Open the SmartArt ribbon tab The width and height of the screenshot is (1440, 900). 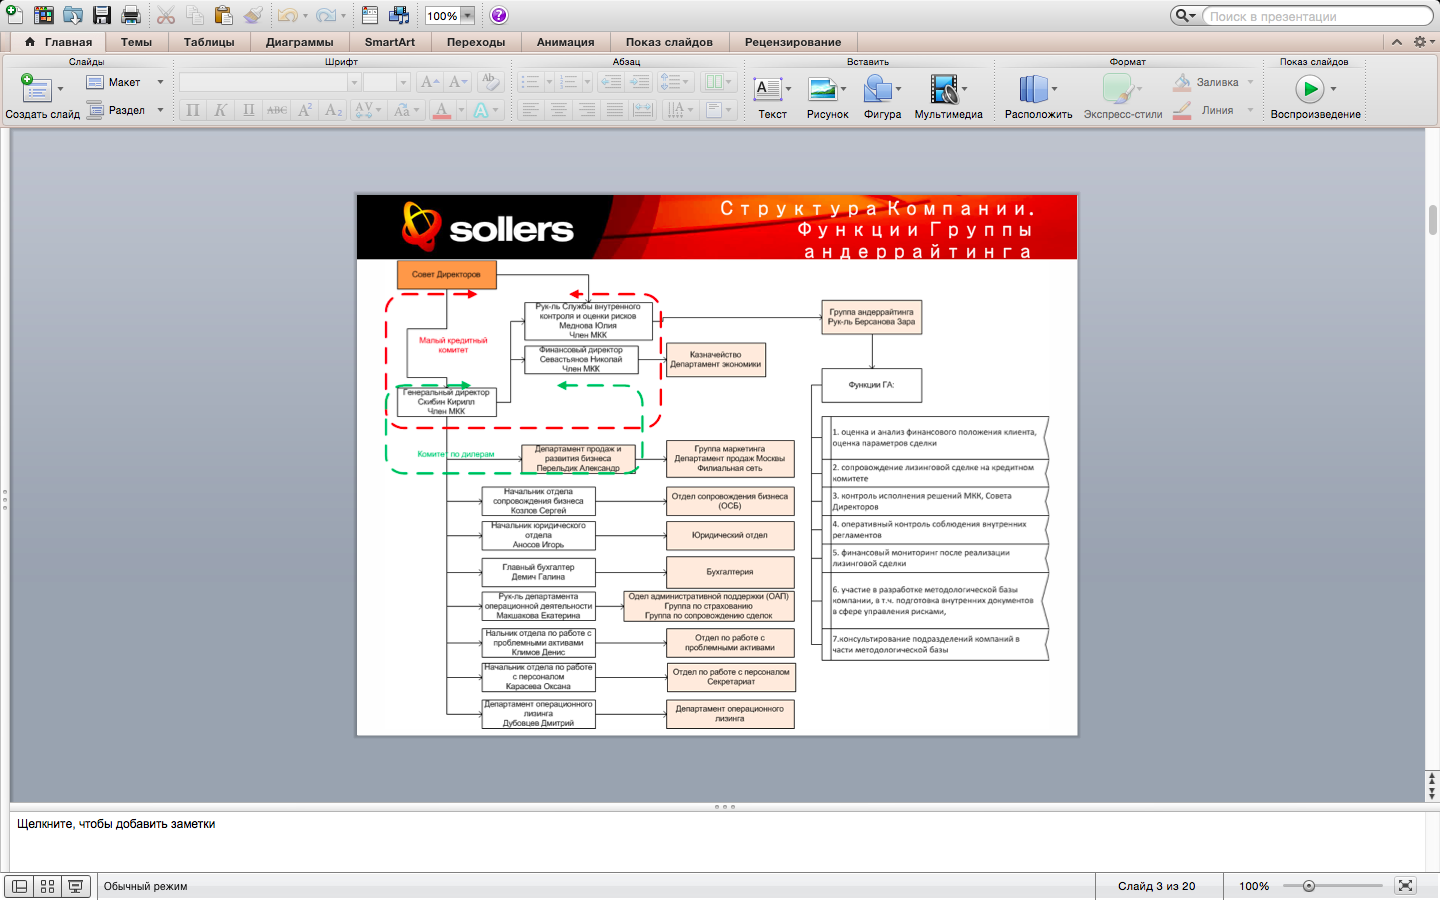(x=390, y=42)
